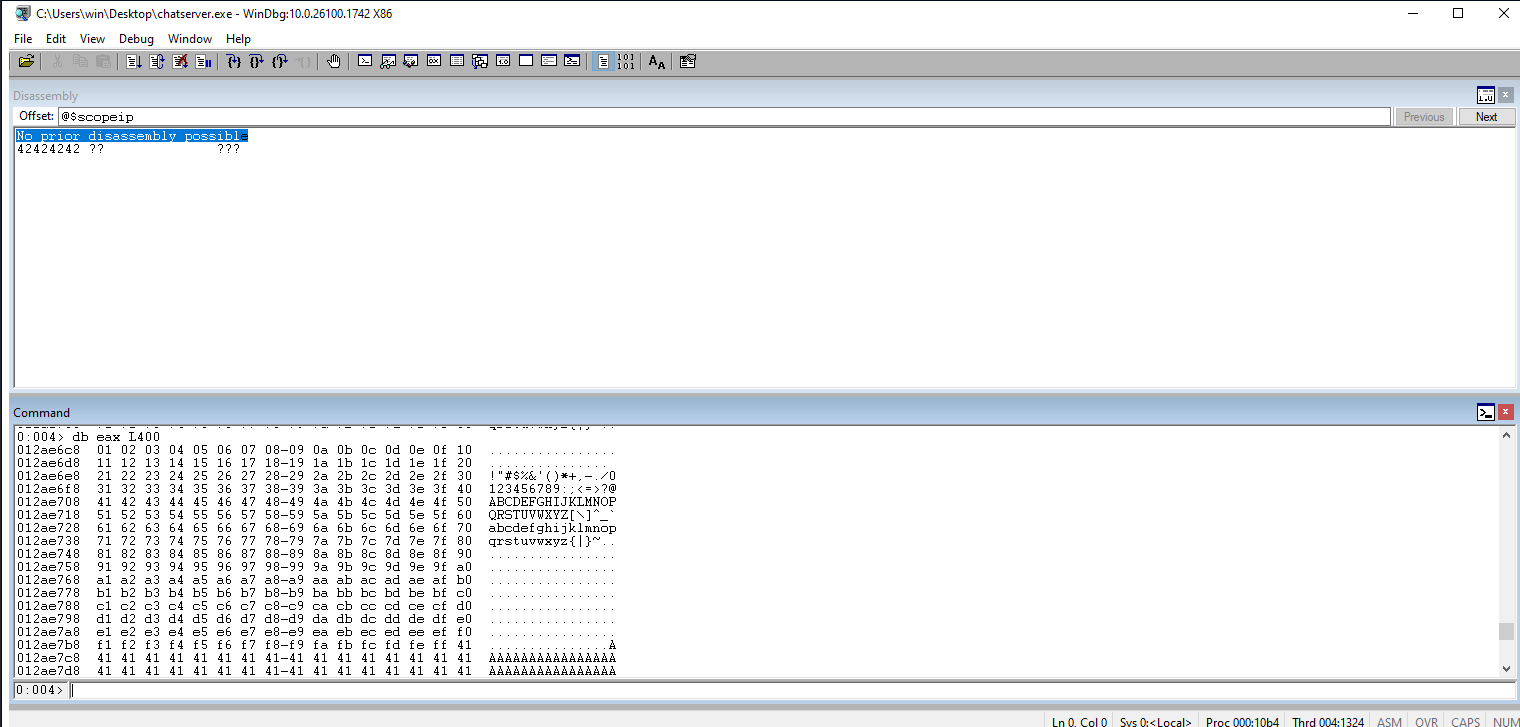Open the Command pane's window menu icon
Screen dimensions: 1520x727
pyautogui.click(x=1486, y=412)
